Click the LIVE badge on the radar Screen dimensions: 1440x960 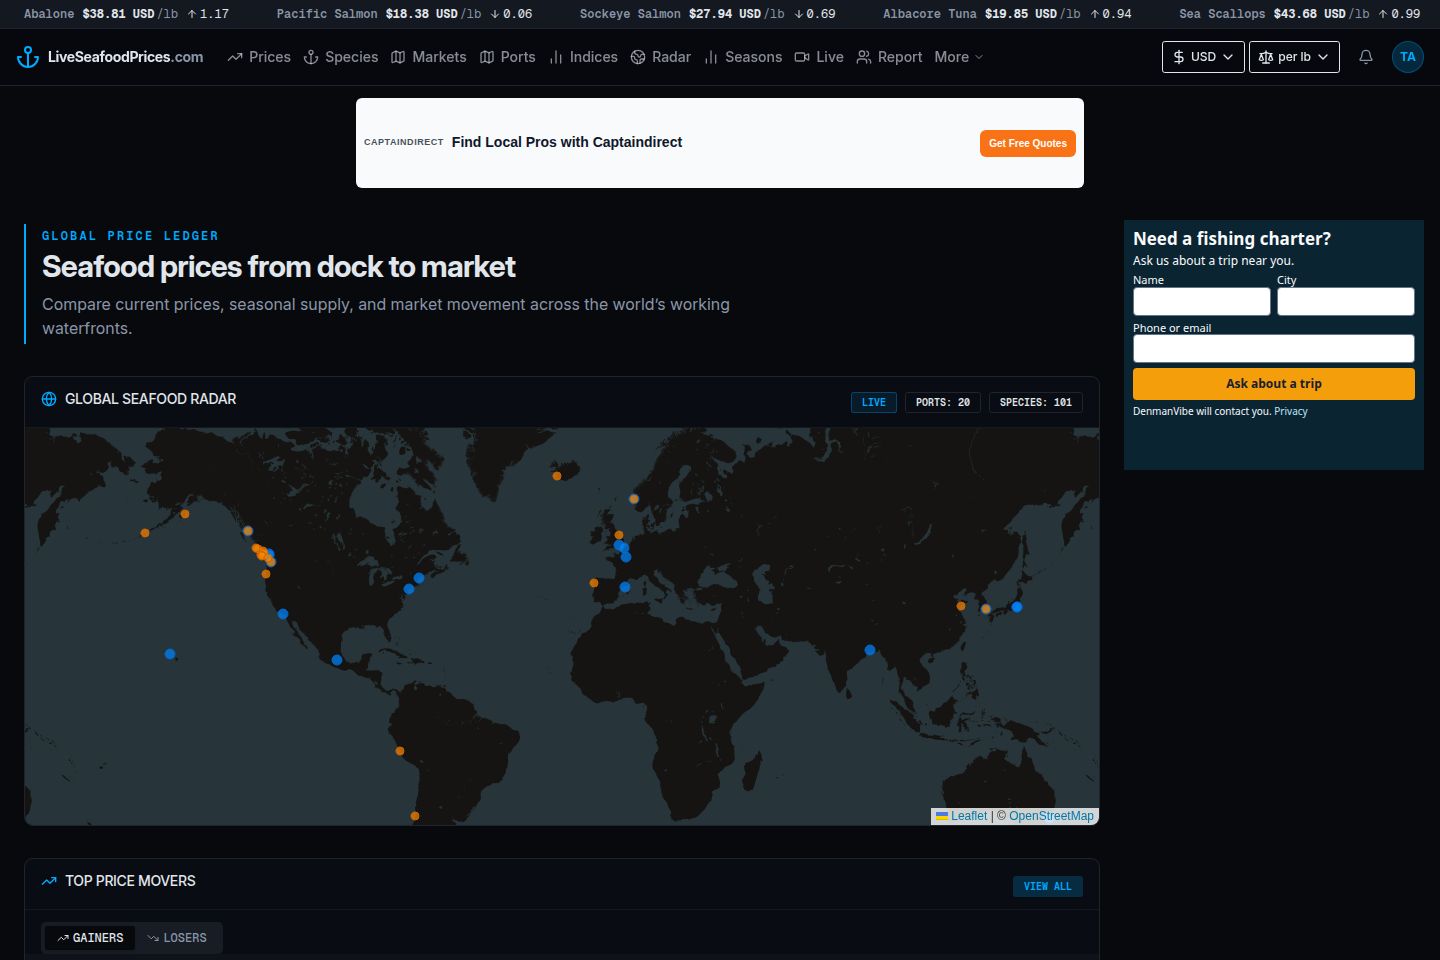(874, 402)
